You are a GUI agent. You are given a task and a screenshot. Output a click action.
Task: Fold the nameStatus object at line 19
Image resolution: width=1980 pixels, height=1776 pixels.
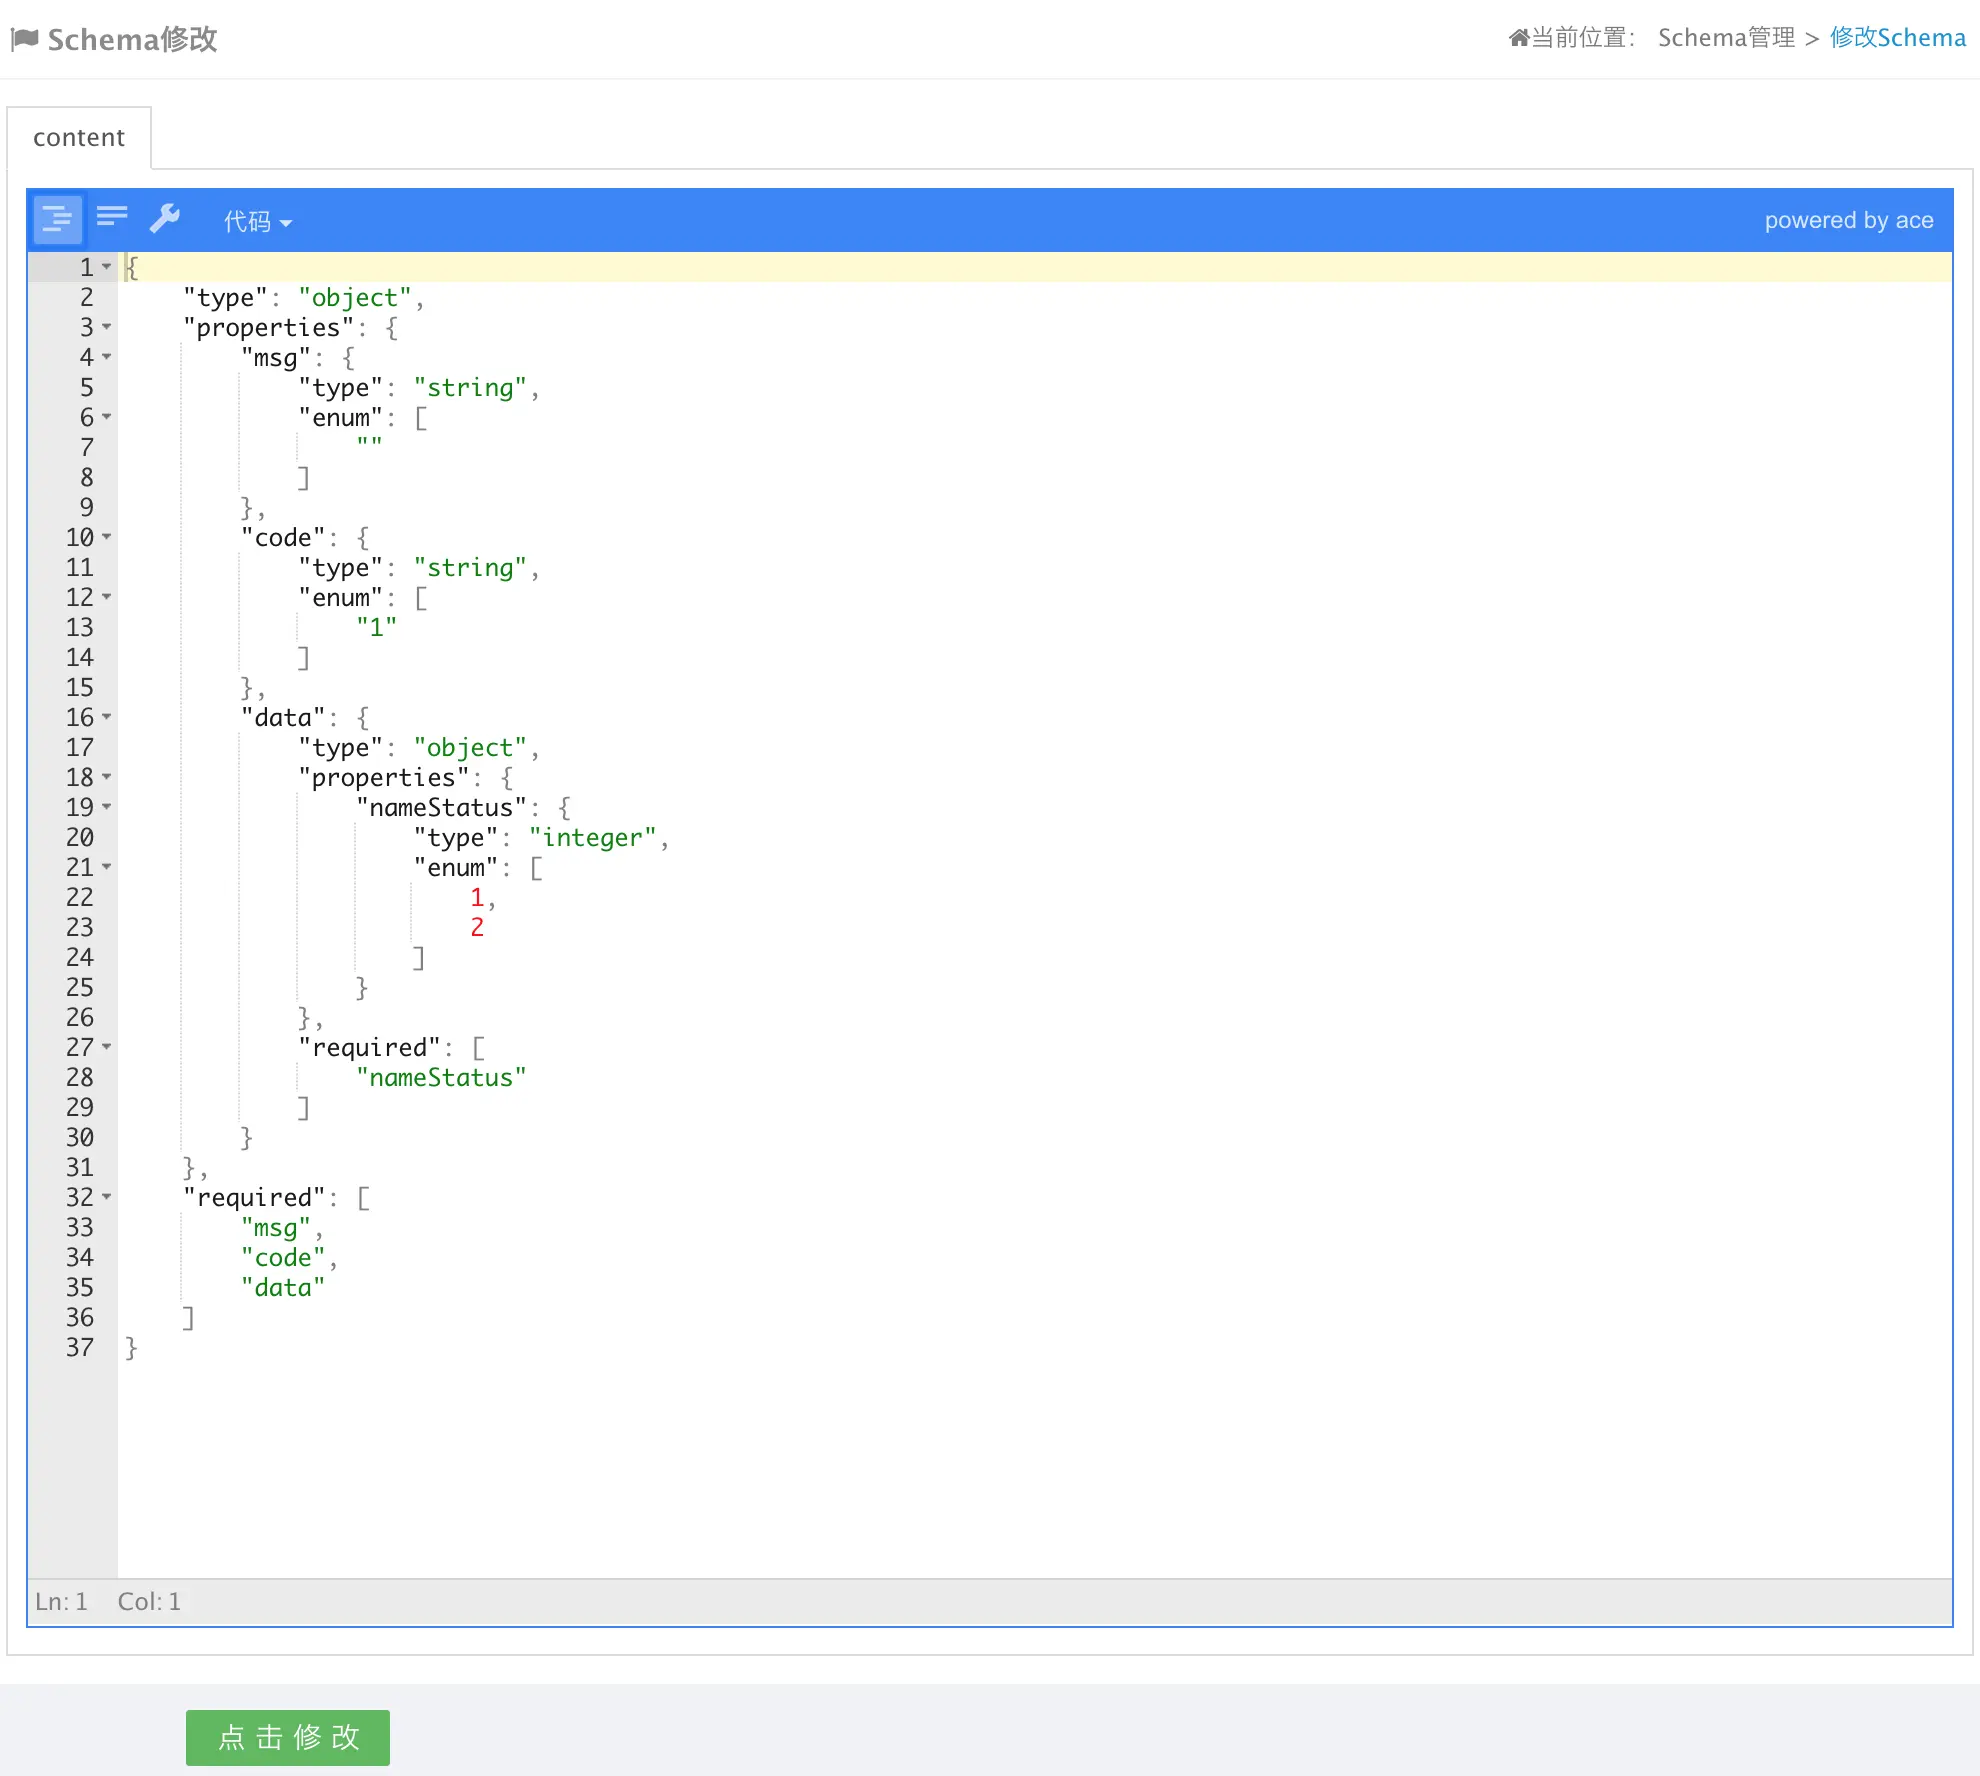click(x=107, y=807)
